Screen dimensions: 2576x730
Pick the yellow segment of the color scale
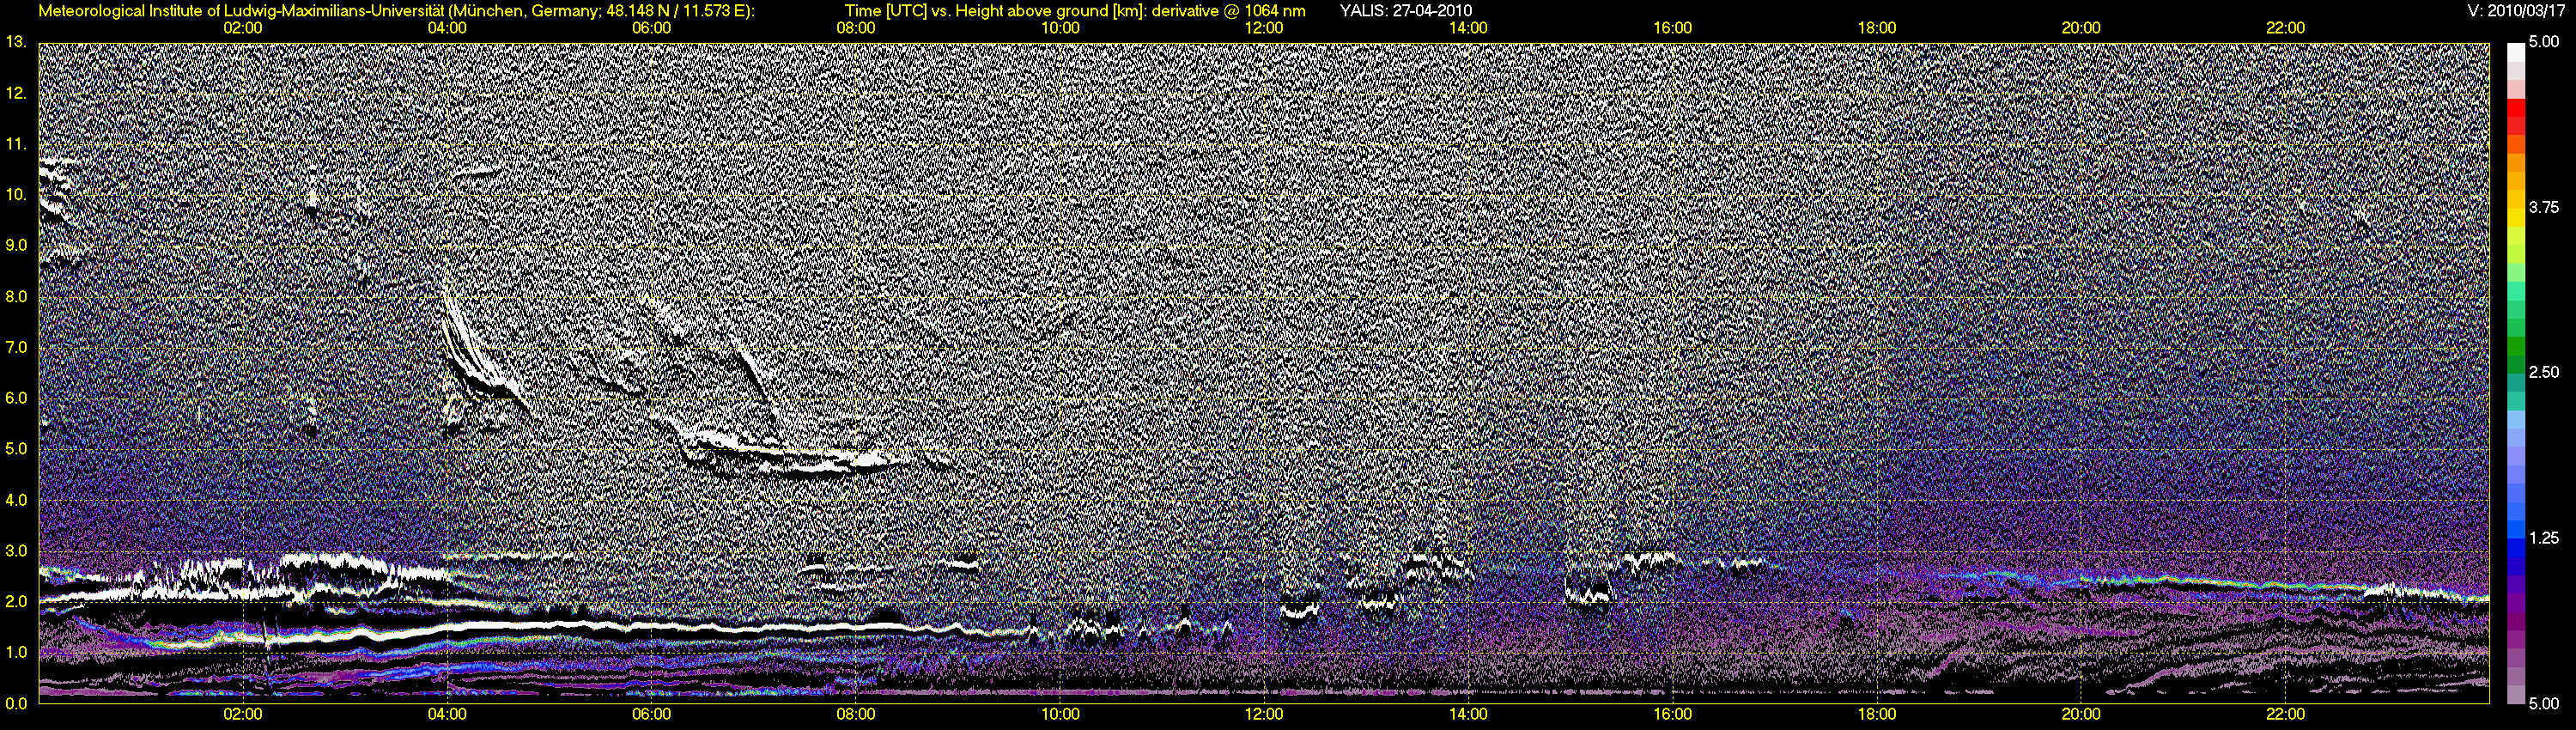tap(2515, 220)
